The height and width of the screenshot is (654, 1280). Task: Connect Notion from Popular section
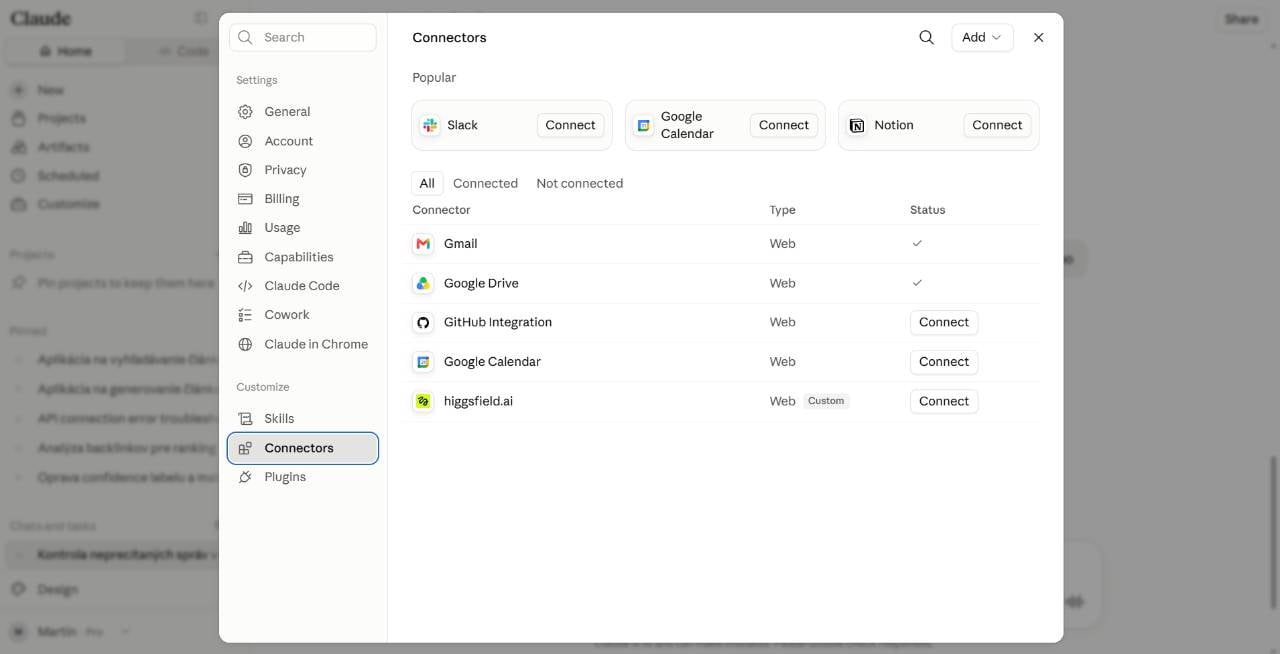[997, 125]
